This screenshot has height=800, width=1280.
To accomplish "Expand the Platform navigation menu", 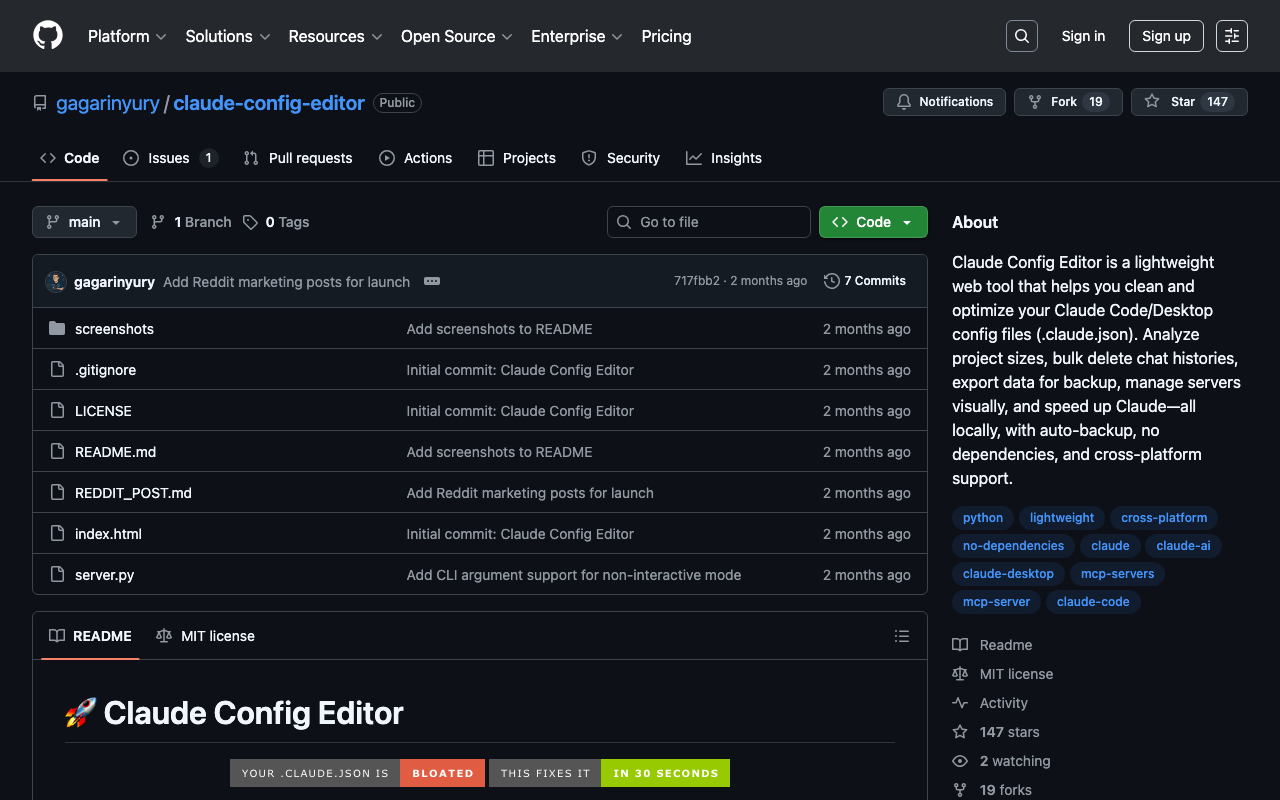I will (x=127, y=36).
